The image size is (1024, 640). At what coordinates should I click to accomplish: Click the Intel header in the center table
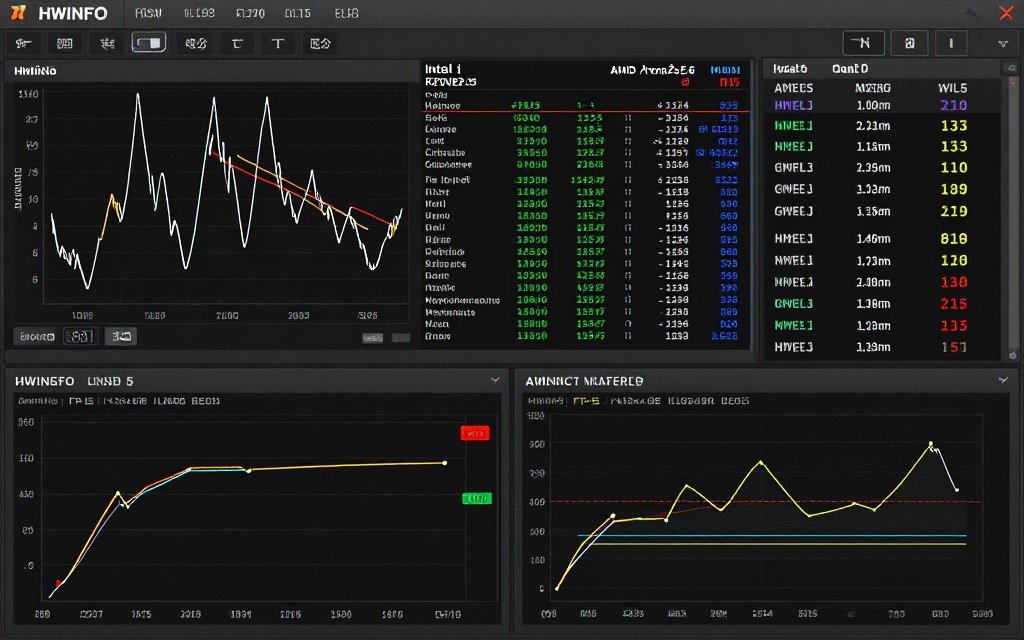click(x=443, y=69)
